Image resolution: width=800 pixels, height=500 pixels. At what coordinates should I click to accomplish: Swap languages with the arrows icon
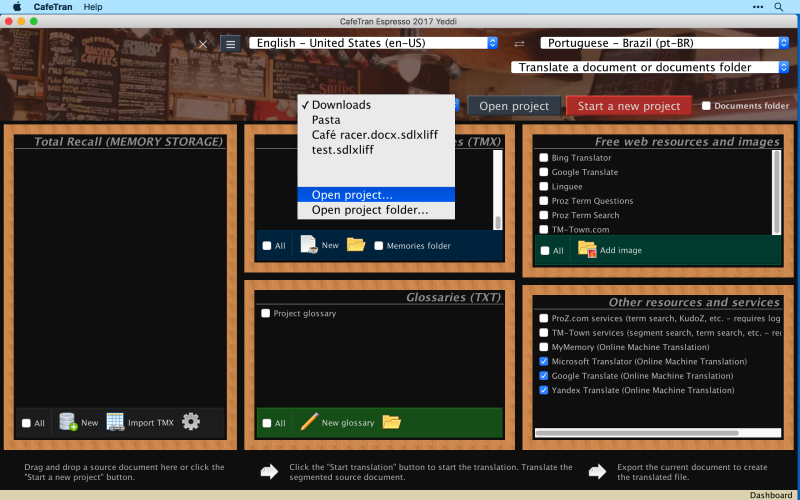(519, 44)
